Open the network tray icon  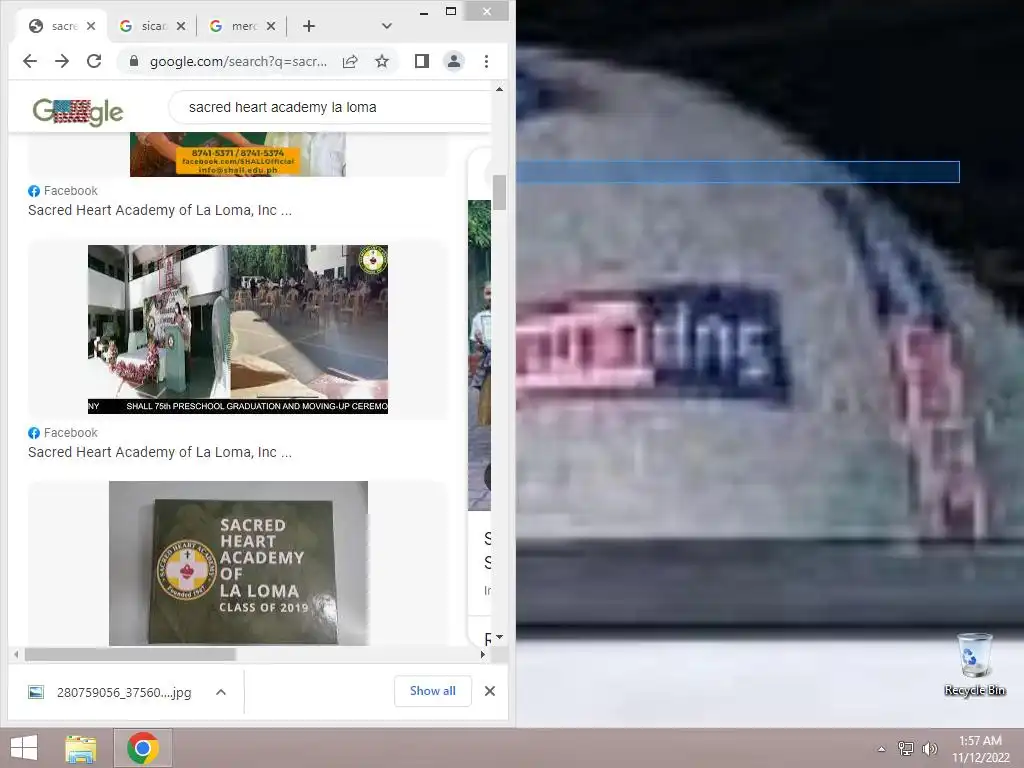click(906, 748)
